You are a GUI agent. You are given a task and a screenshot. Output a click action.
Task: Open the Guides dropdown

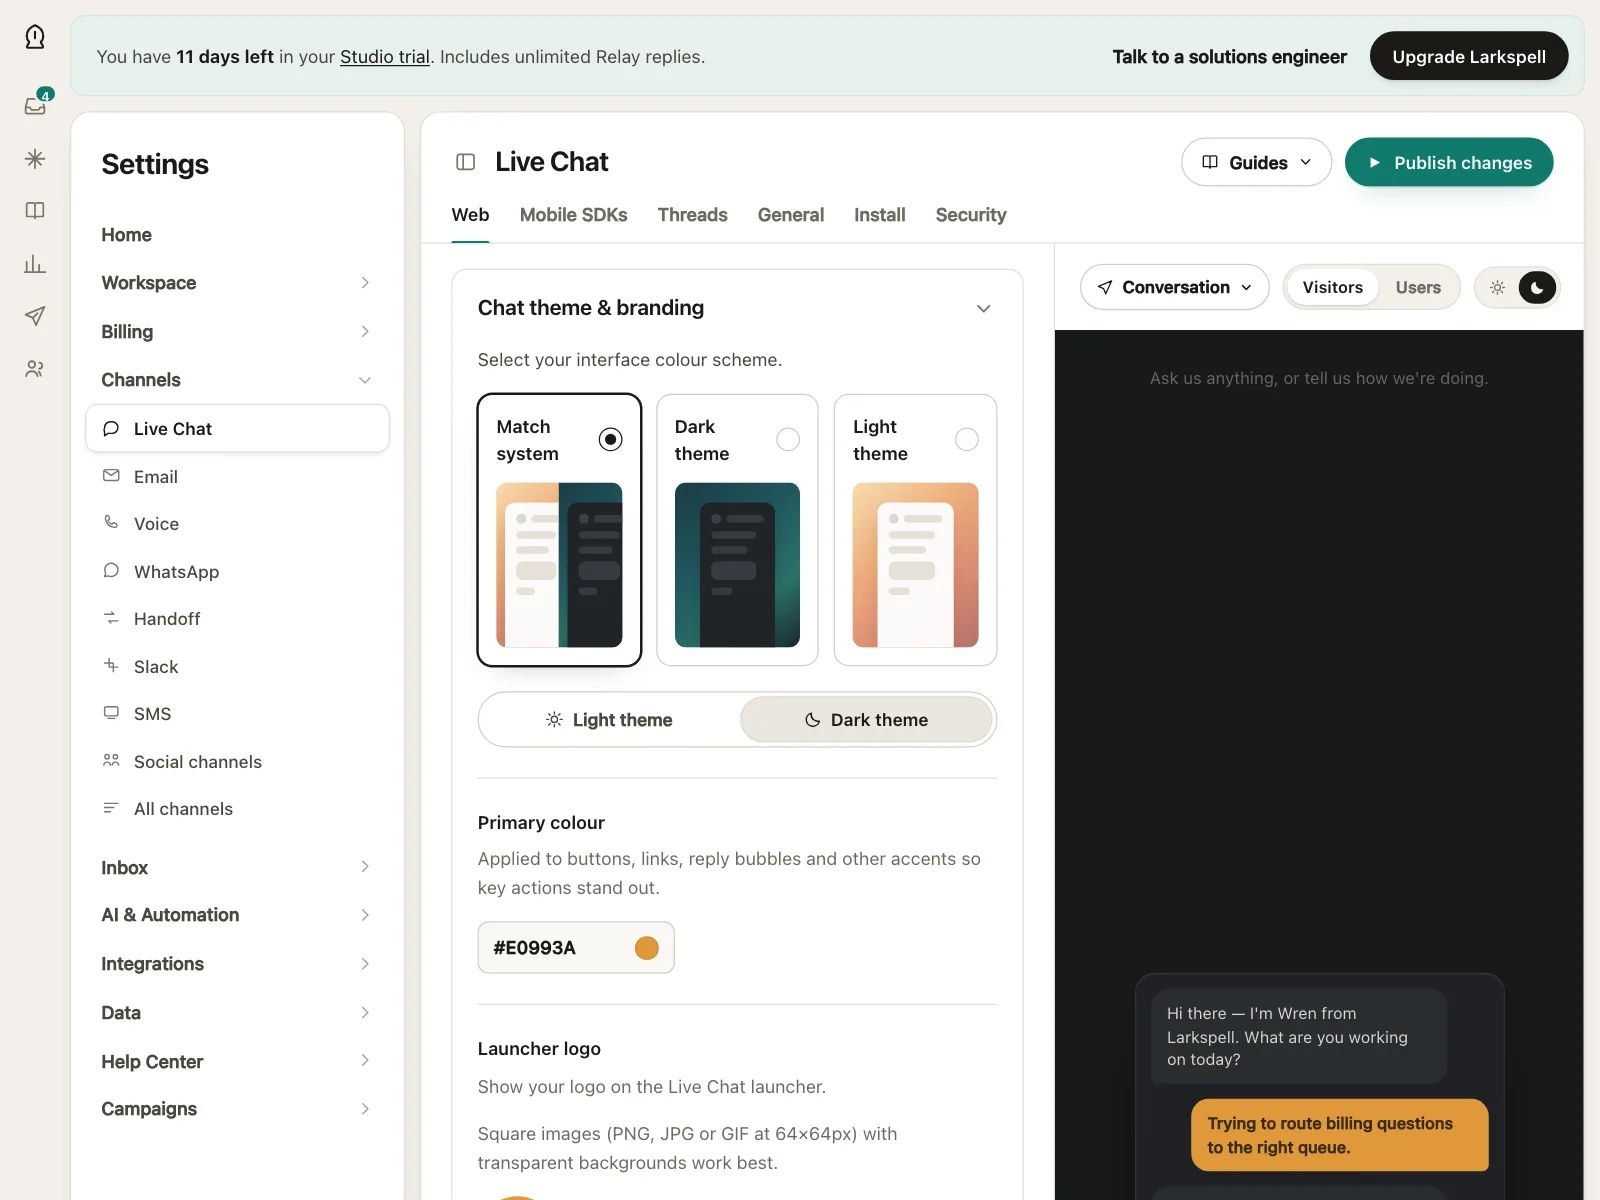click(x=1256, y=162)
